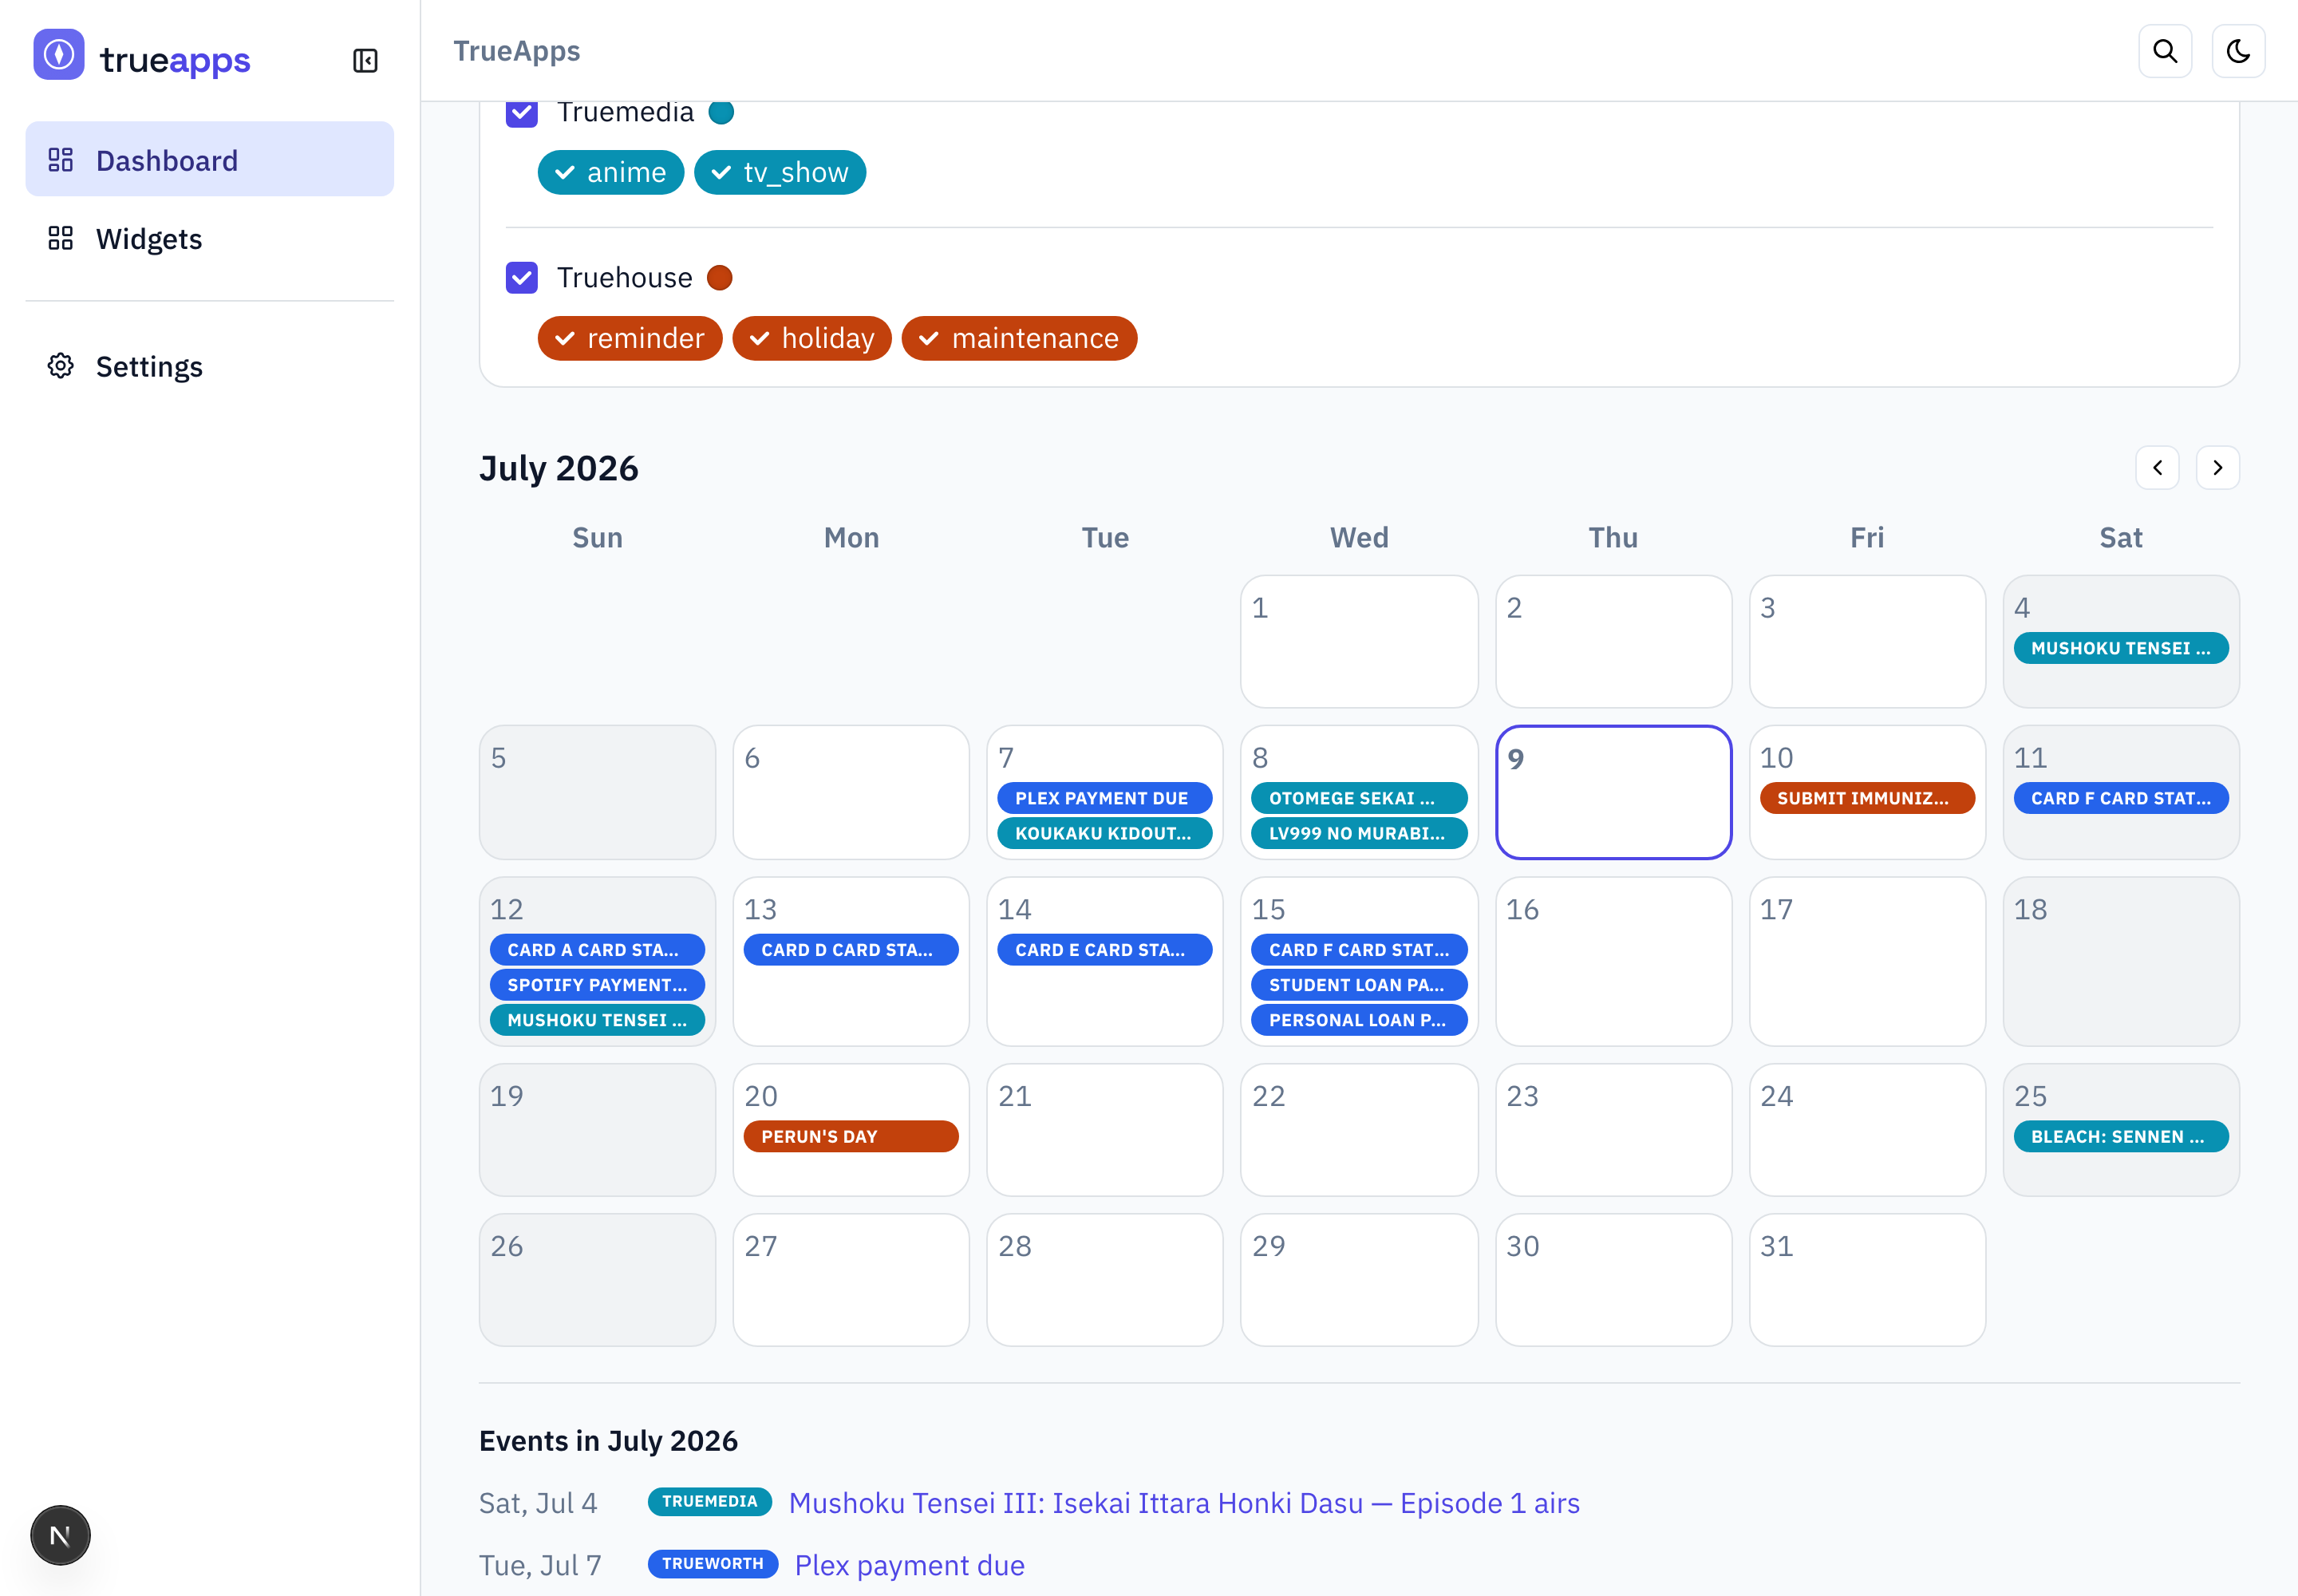Image resolution: width=2298 pixels, height=1596 pixels.
Task: Open Settings in sidebar
Action: click(210, 366)
